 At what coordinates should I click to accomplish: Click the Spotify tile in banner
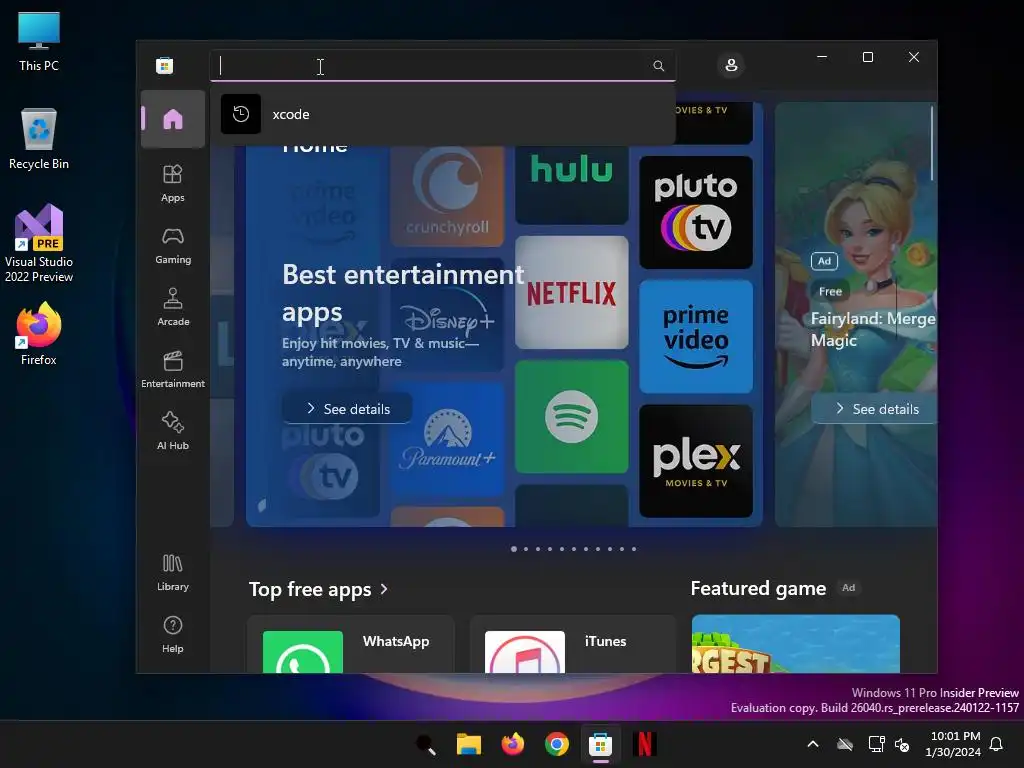click(571, 416)
